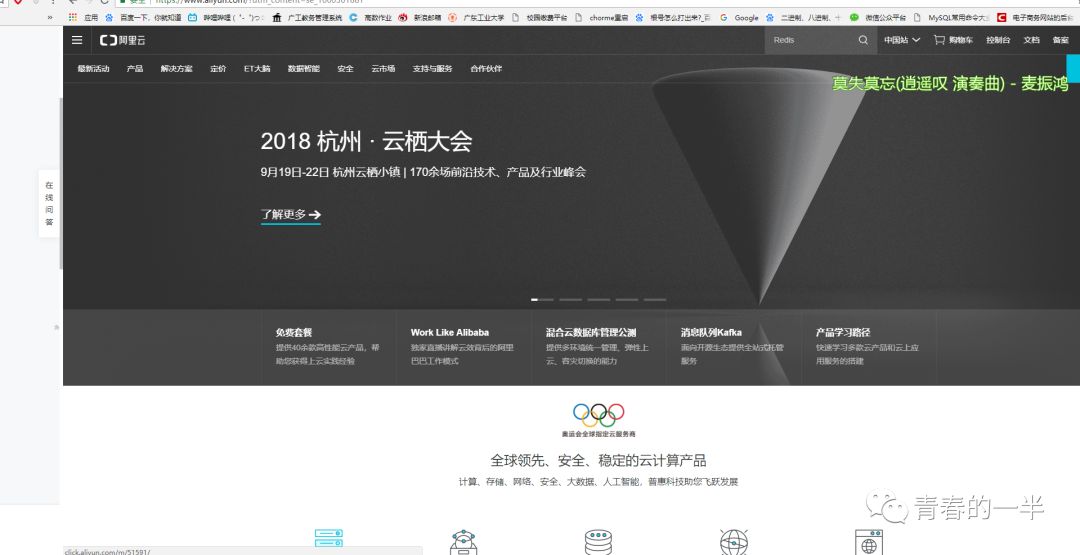Open the 云市场 menu item
Image resolution: width=1080 pixels, height=555 pixels.
pos(383,68)
